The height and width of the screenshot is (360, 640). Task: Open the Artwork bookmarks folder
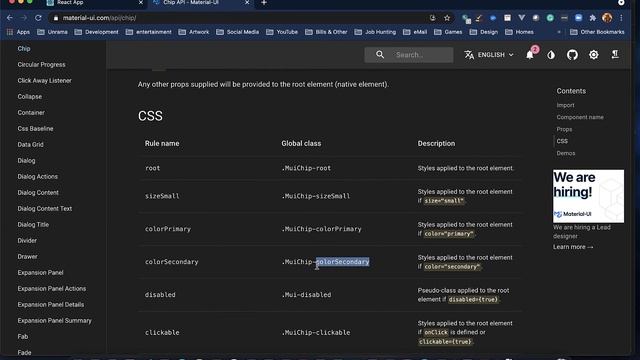[194, 32]
